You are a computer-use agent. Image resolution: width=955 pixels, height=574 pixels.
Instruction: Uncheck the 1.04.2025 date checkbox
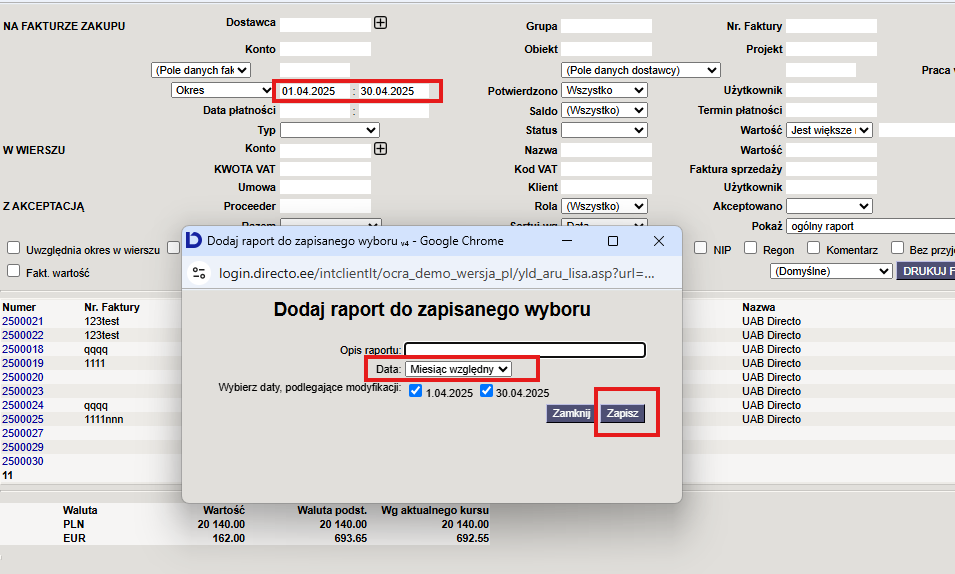[x=415, y=391]
